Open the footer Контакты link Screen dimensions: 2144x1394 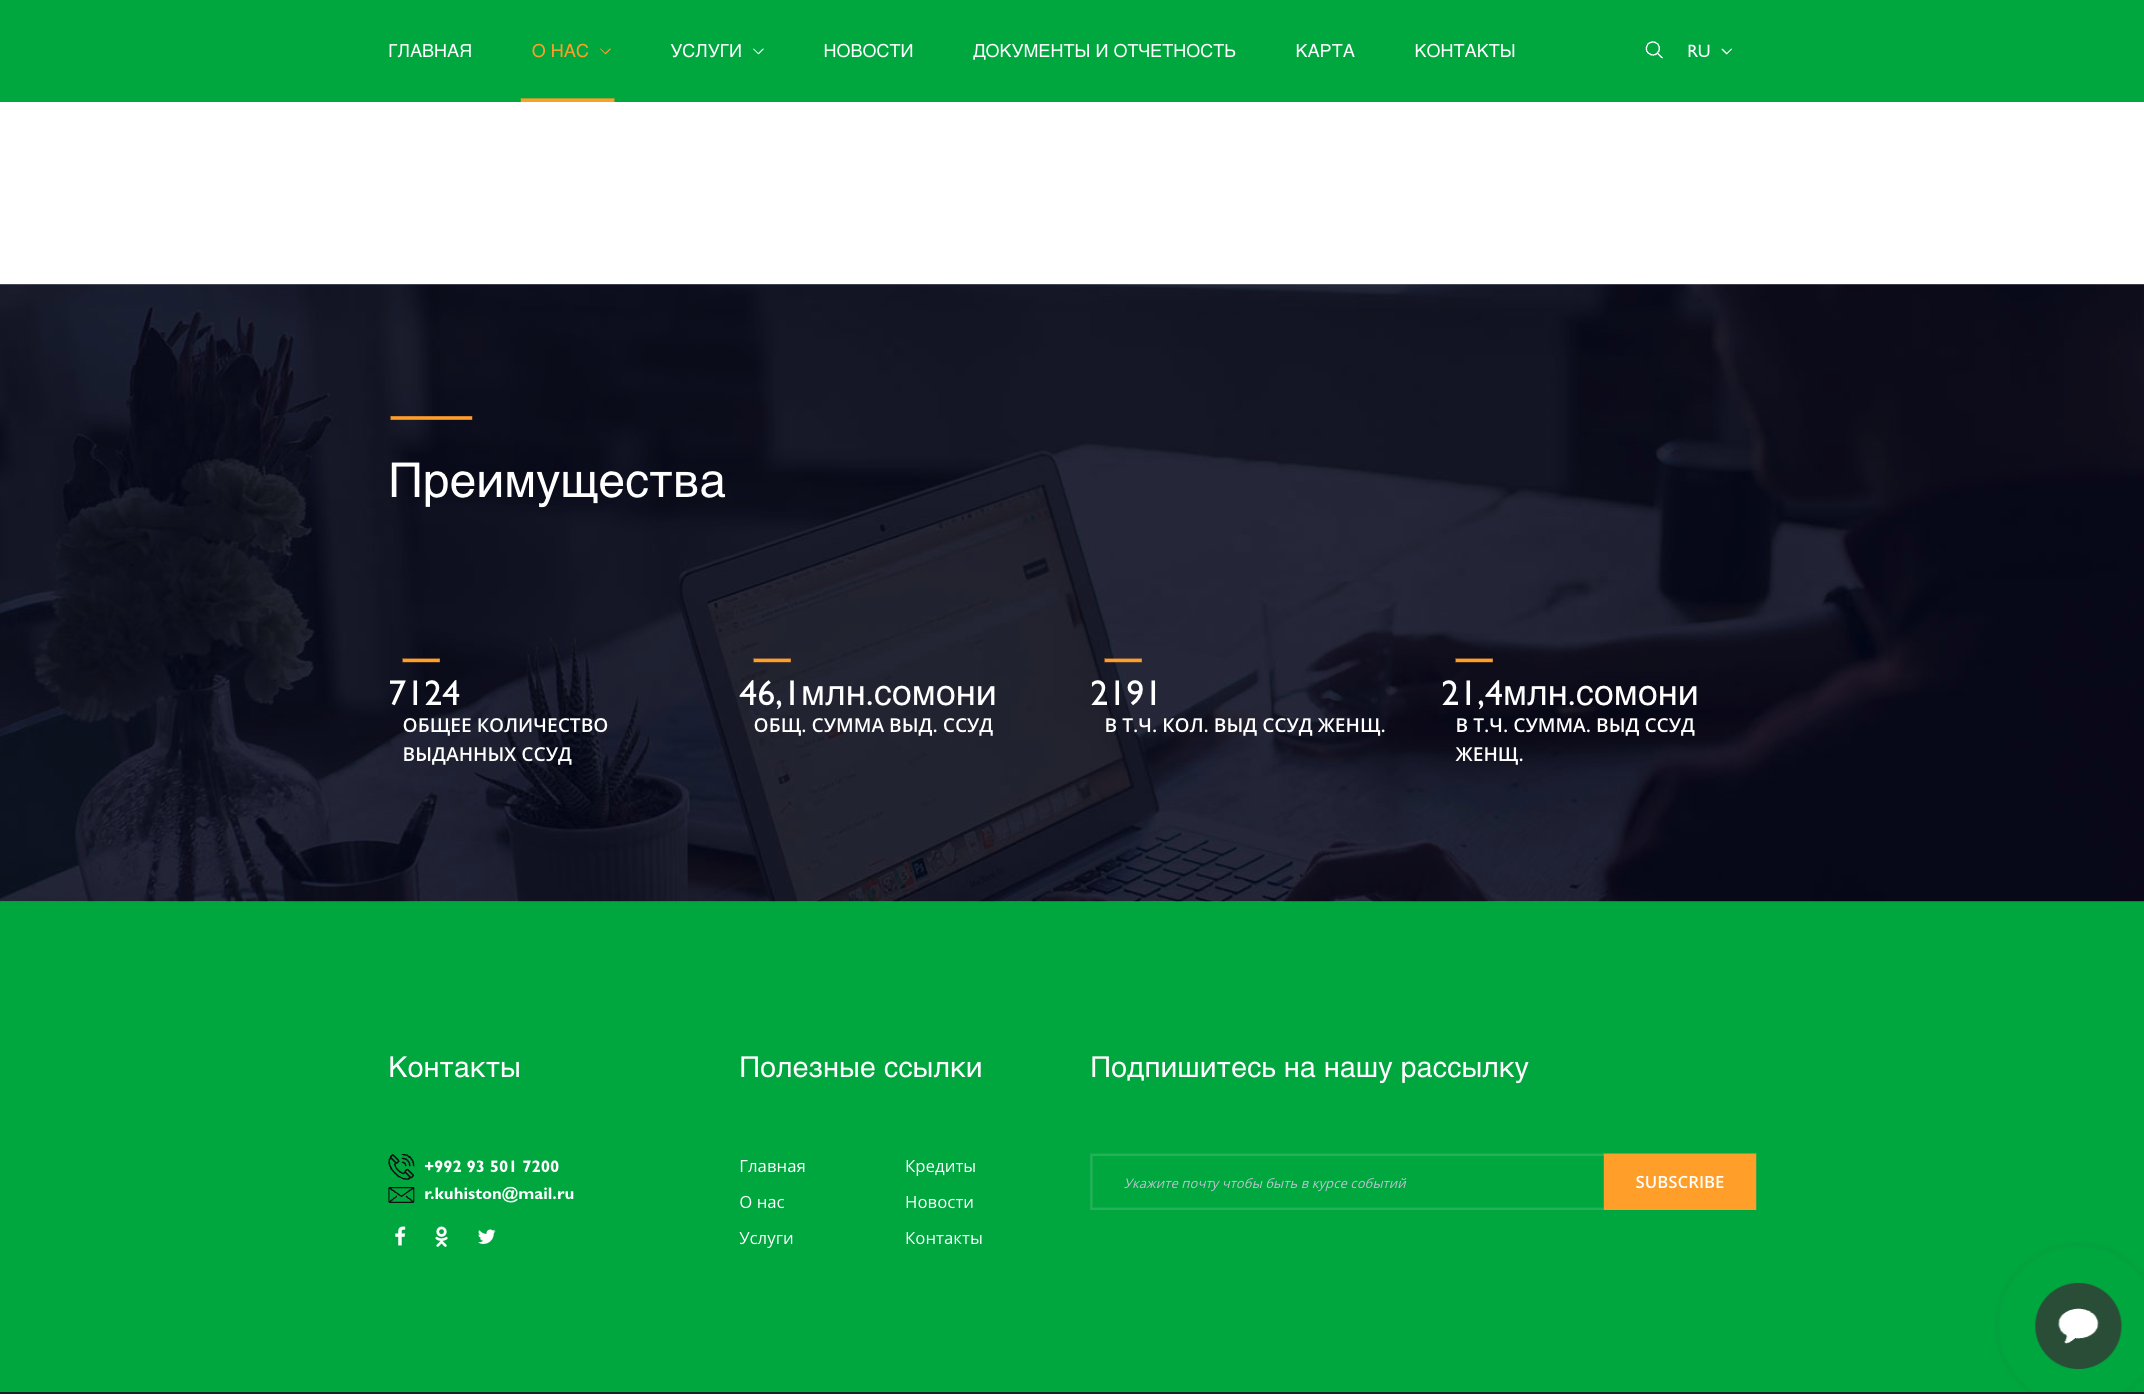[944, 1238]
